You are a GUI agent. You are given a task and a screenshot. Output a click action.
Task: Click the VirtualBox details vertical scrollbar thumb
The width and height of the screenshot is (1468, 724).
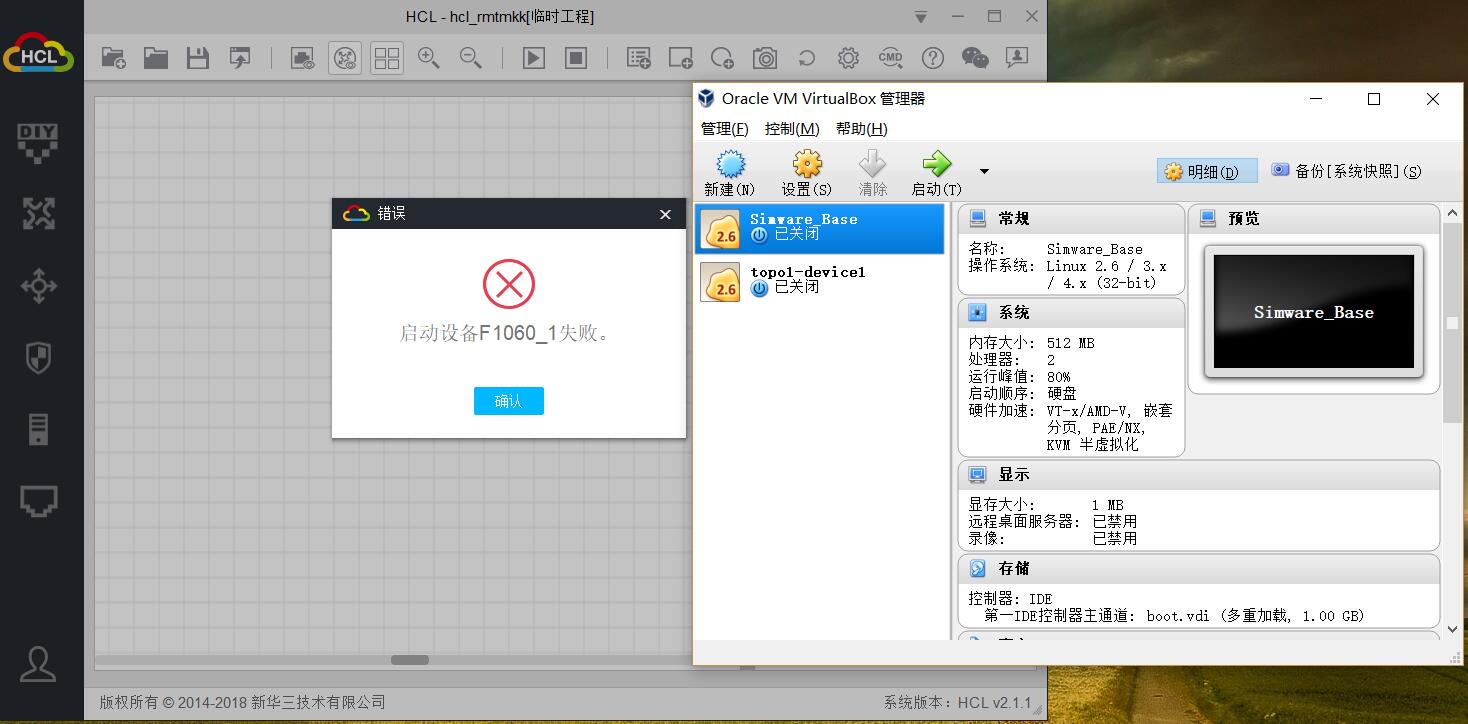point(1452,323)
